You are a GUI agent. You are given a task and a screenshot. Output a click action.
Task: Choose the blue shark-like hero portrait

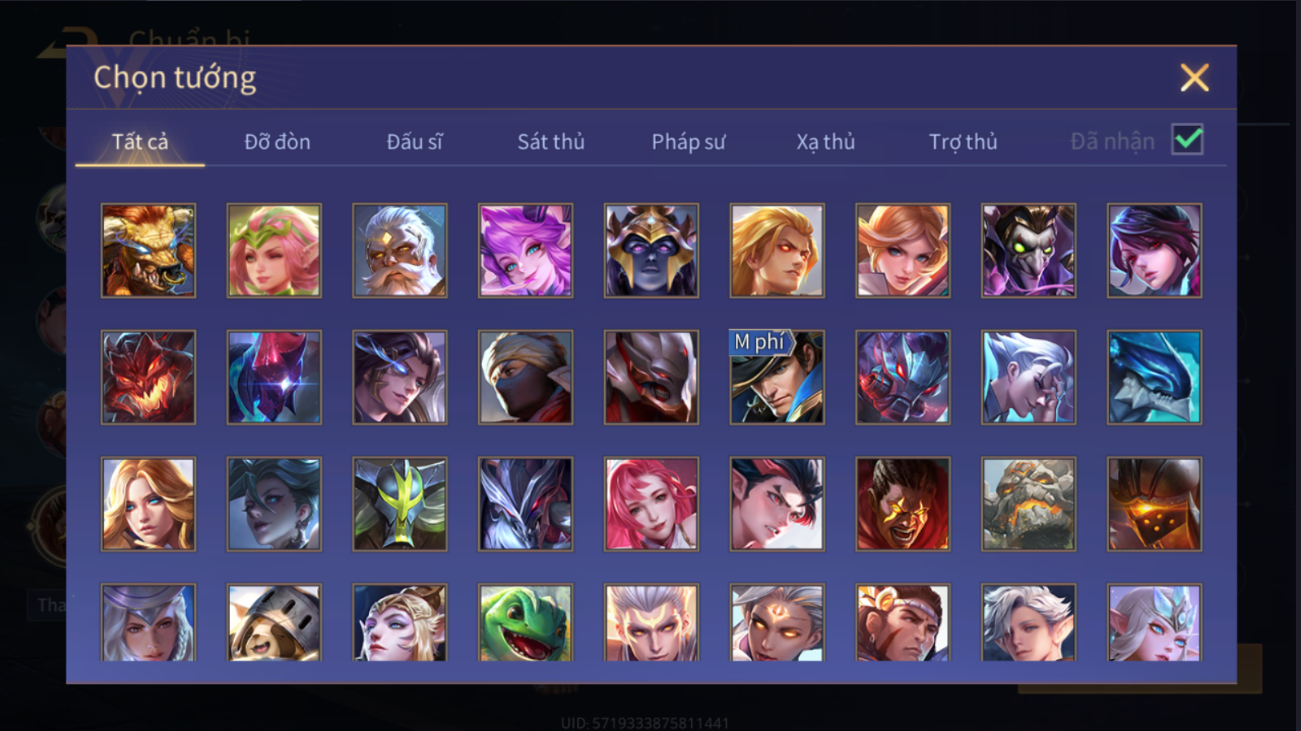[1154, 378]
